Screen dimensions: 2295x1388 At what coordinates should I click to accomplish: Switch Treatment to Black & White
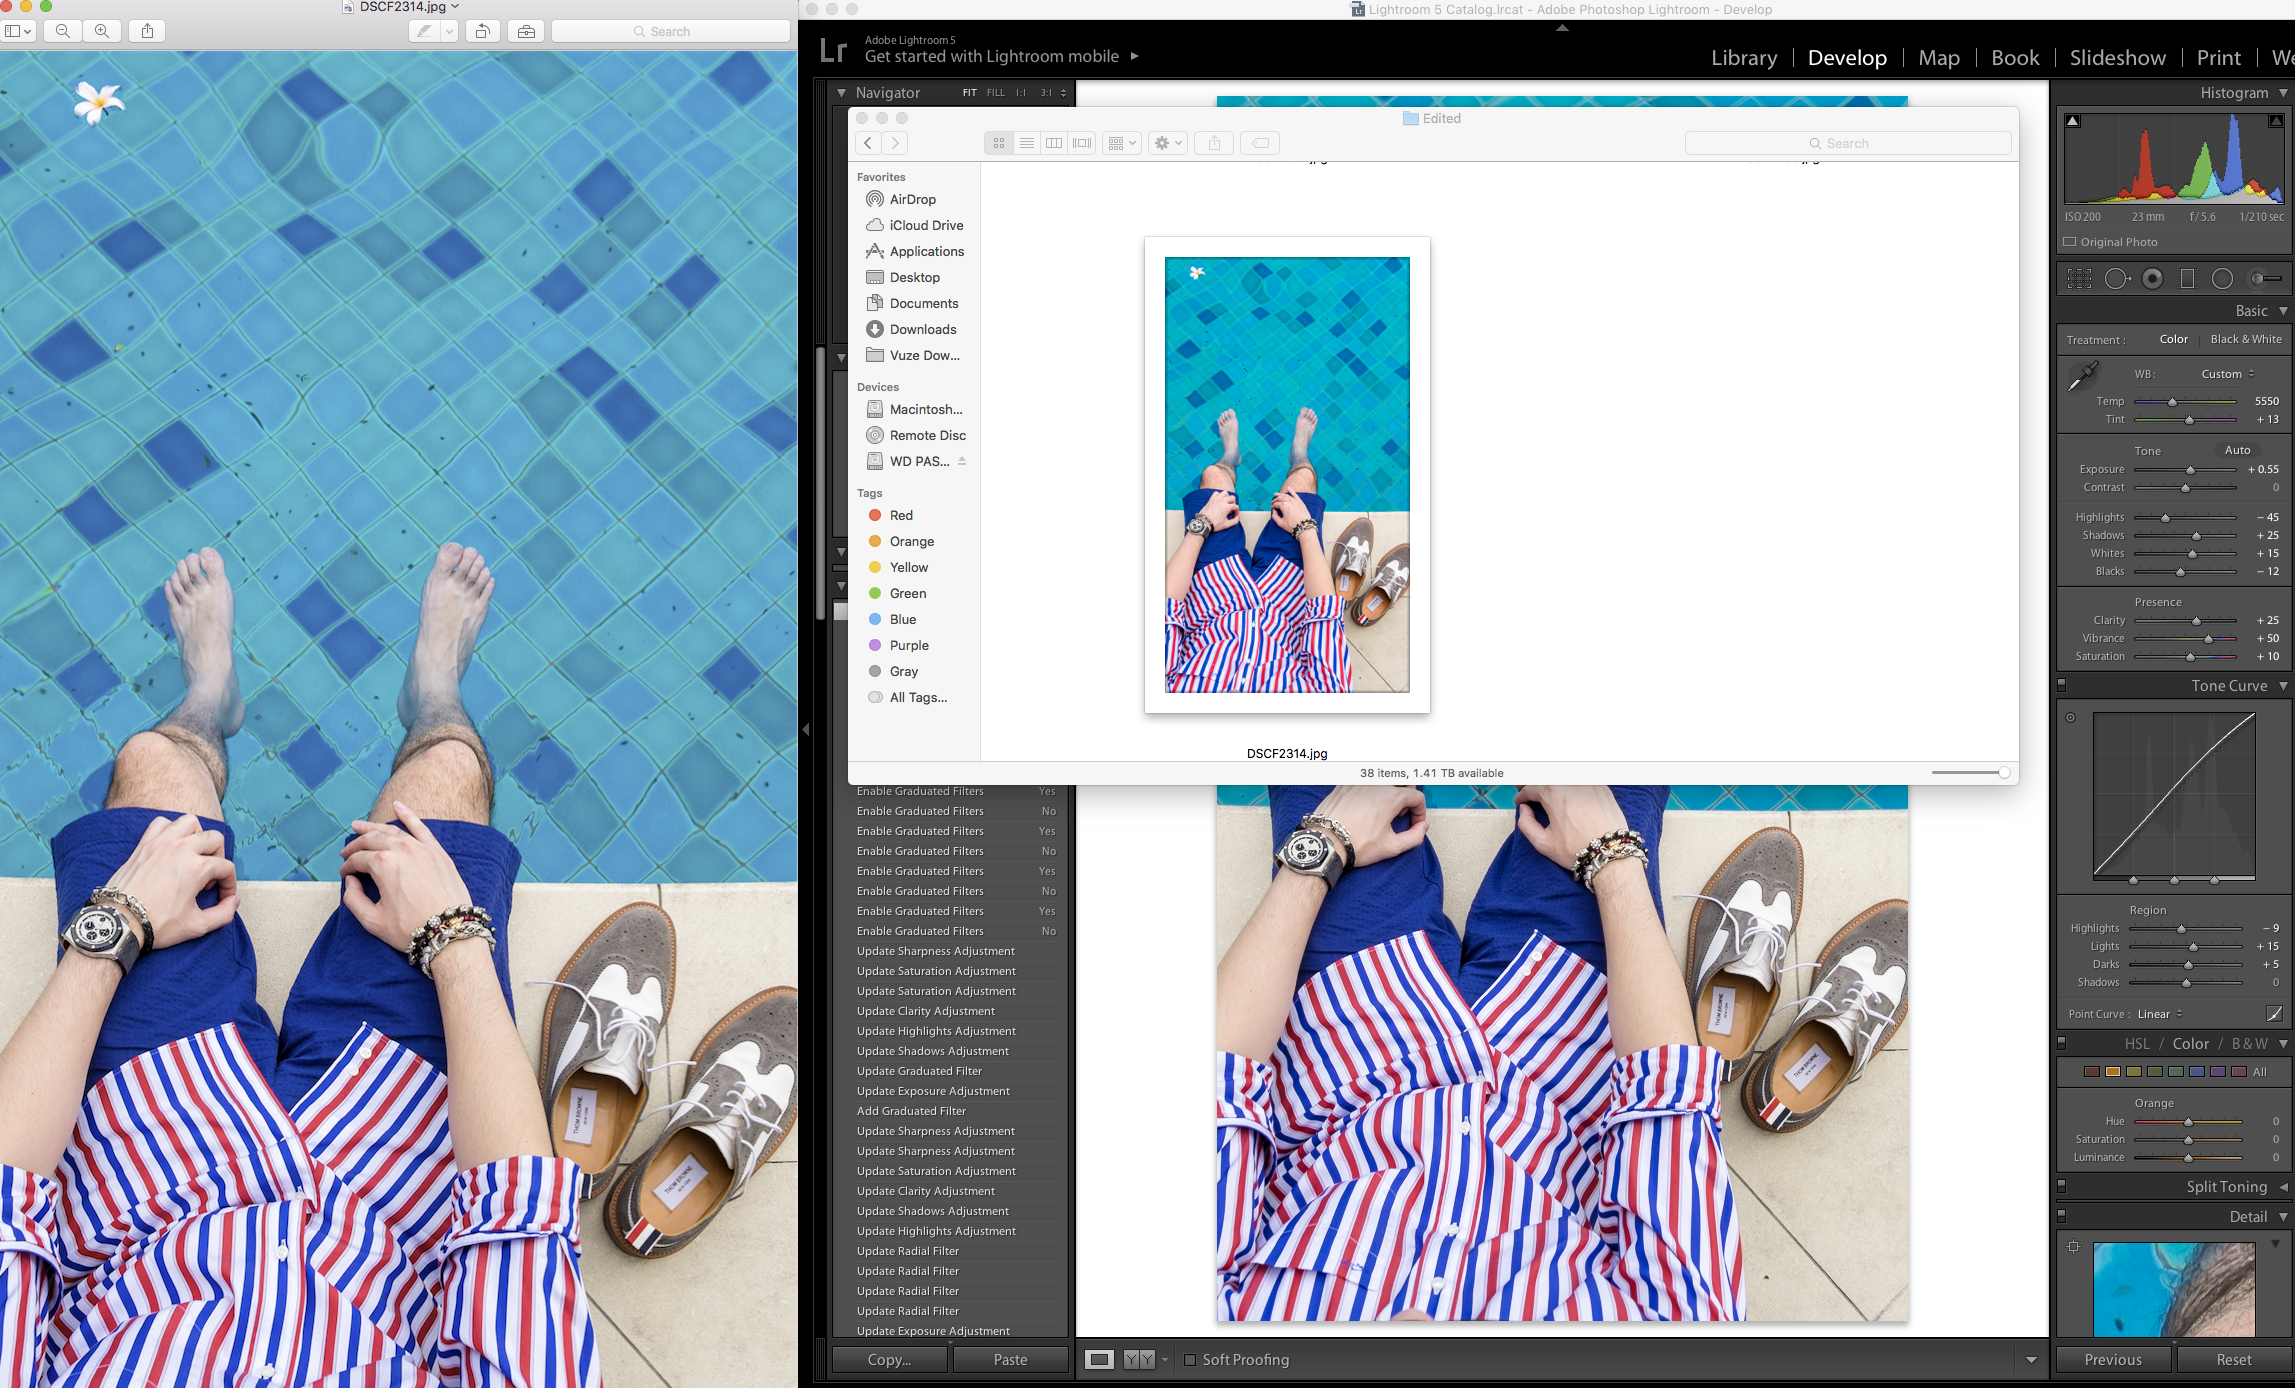(x=2247, y=339)
